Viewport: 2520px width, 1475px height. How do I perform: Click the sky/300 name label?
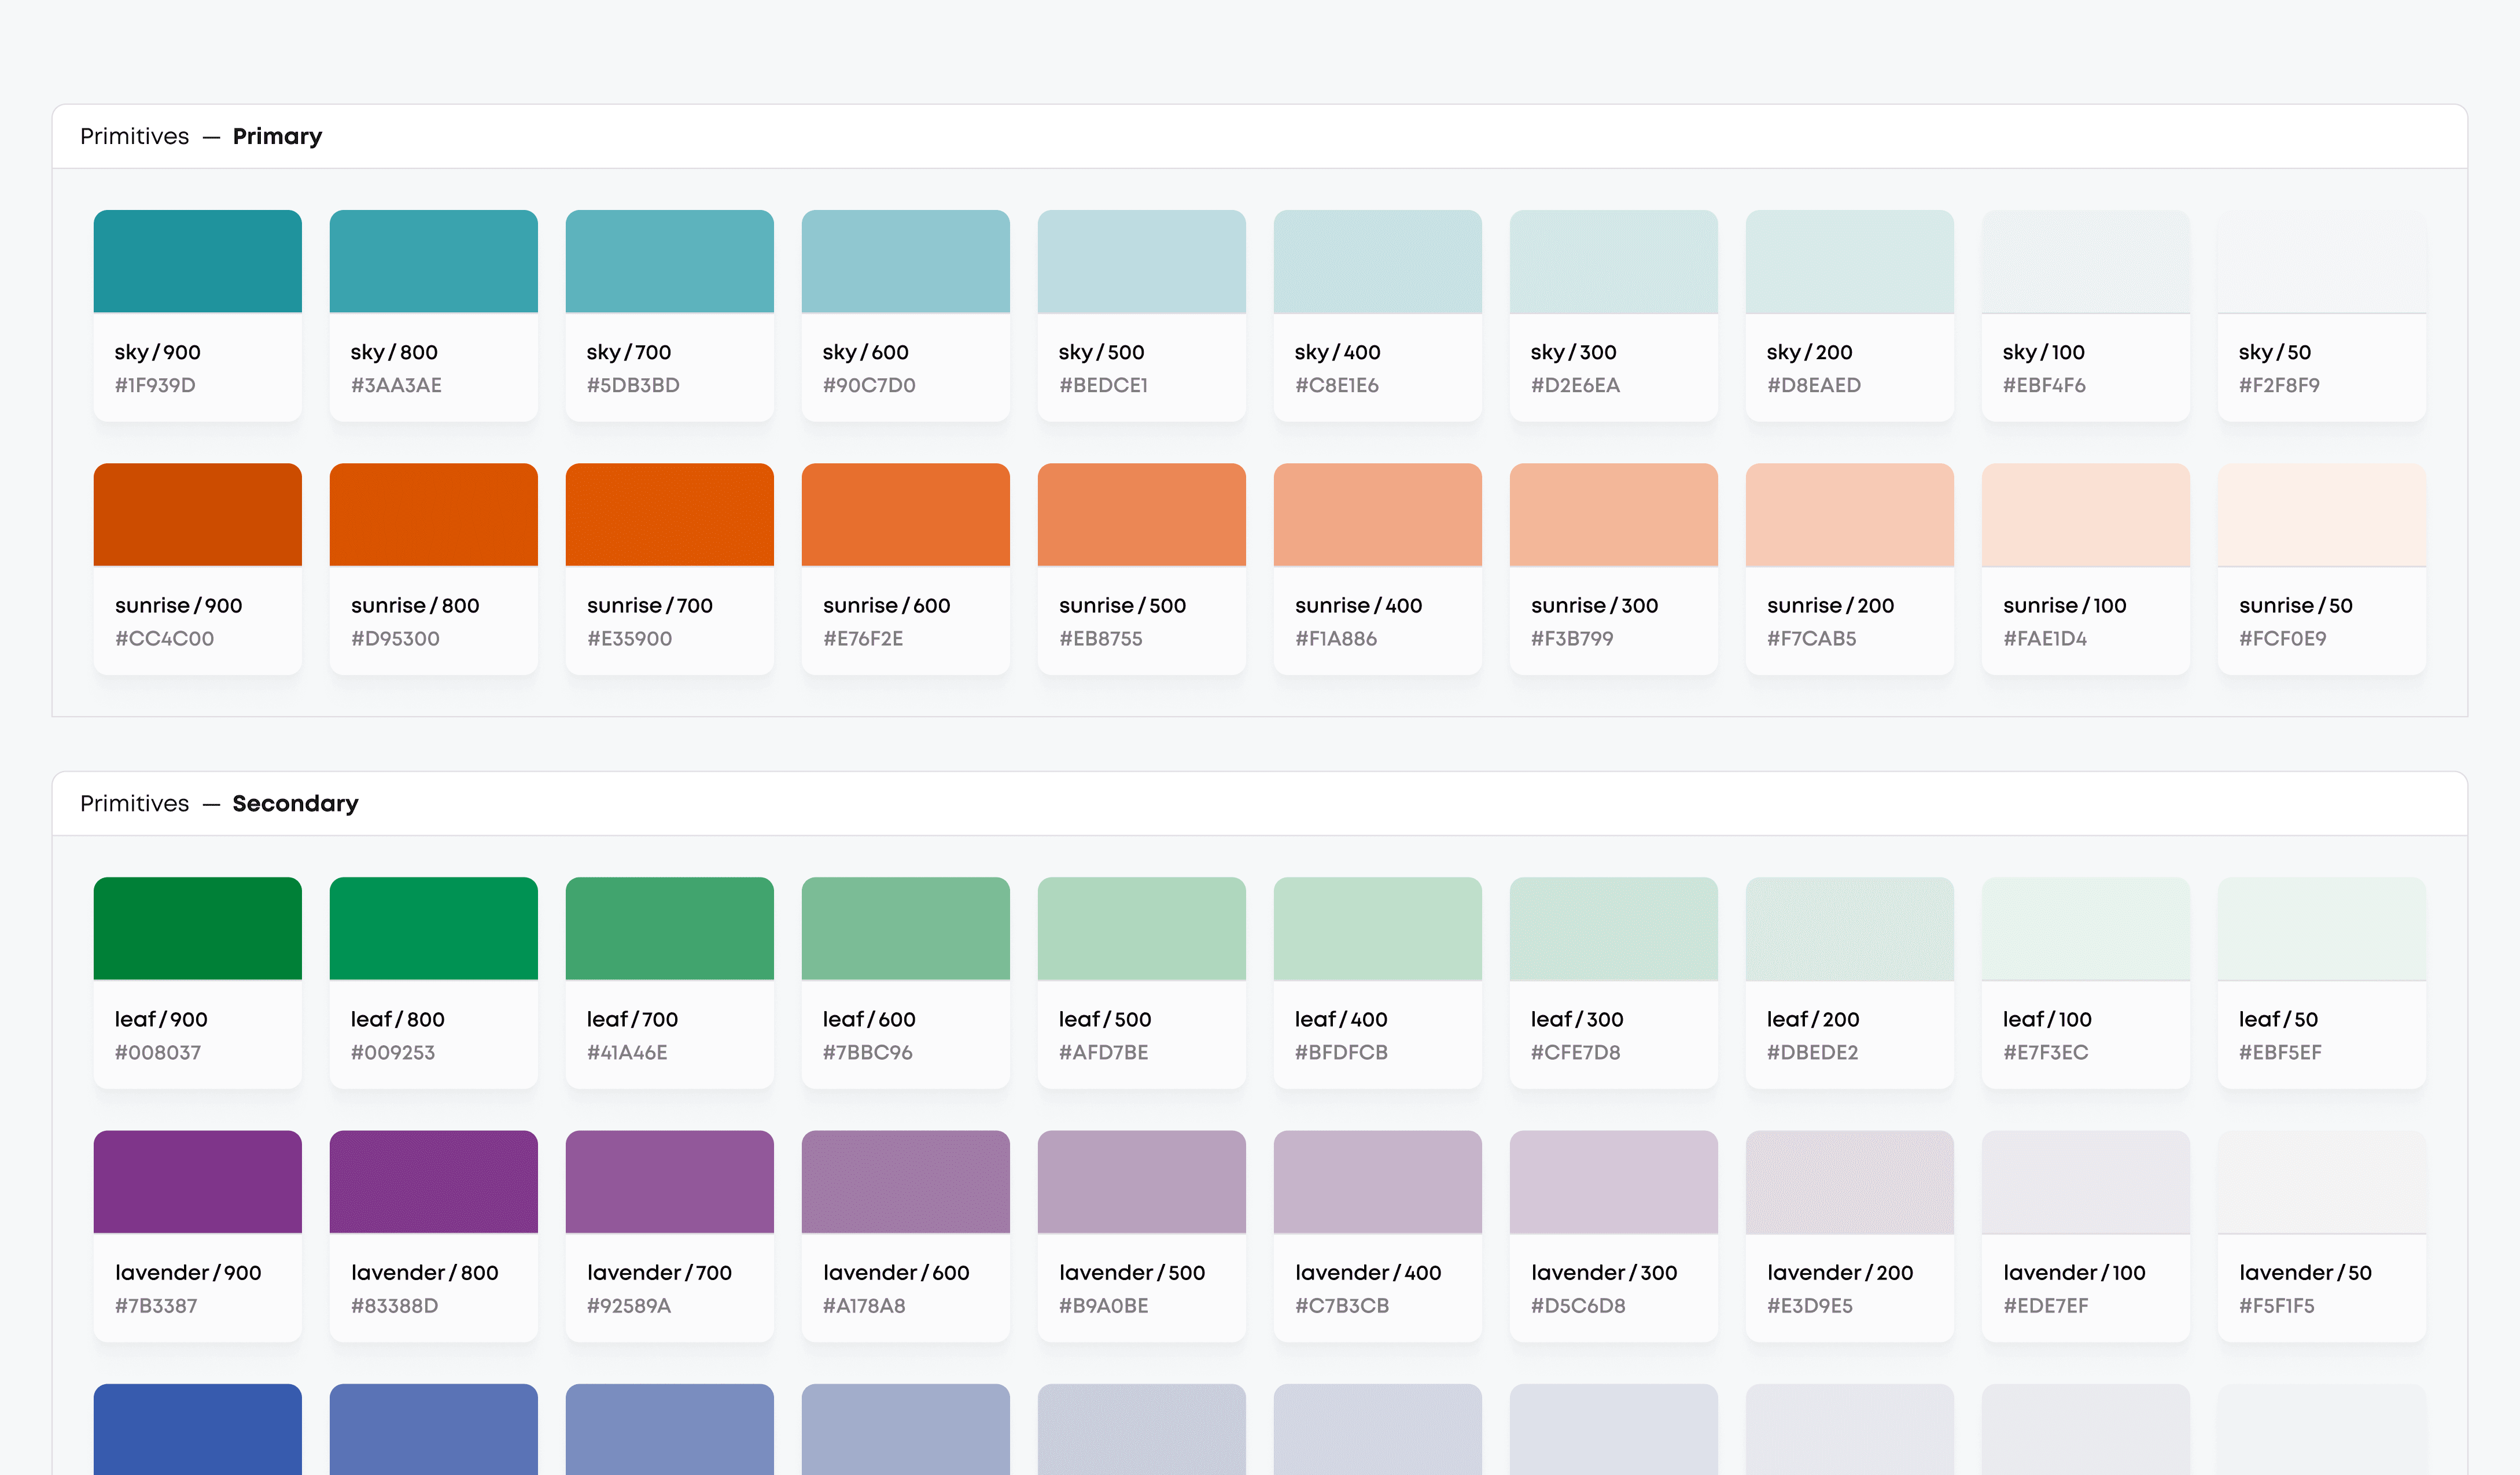coord(1573,352)
